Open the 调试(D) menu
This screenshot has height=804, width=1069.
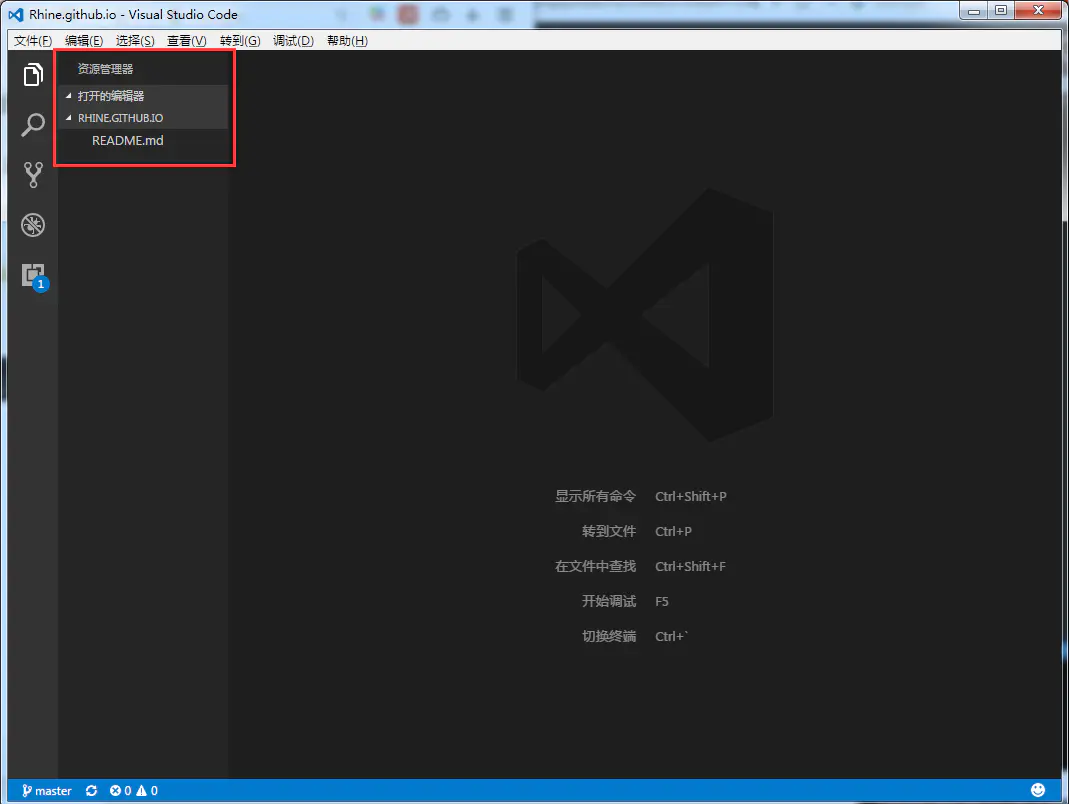point(293,41)
